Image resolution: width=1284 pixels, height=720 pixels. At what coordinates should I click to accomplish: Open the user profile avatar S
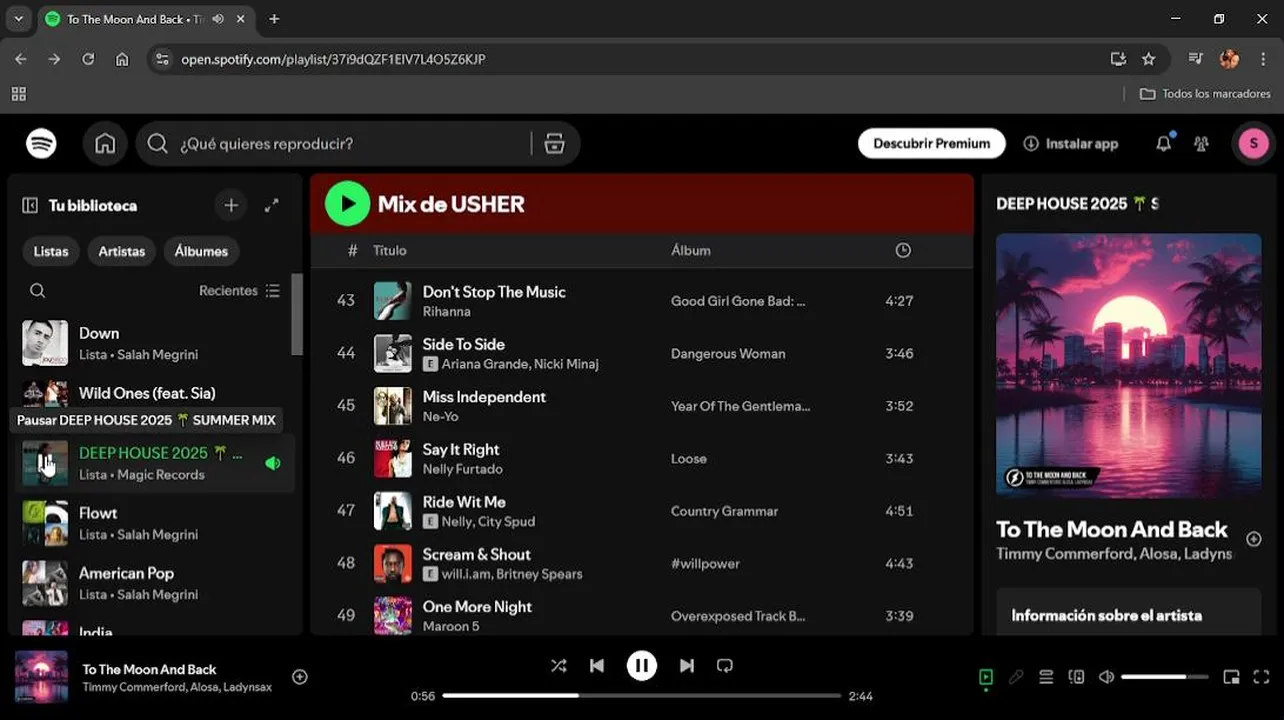click(1253, 144)
